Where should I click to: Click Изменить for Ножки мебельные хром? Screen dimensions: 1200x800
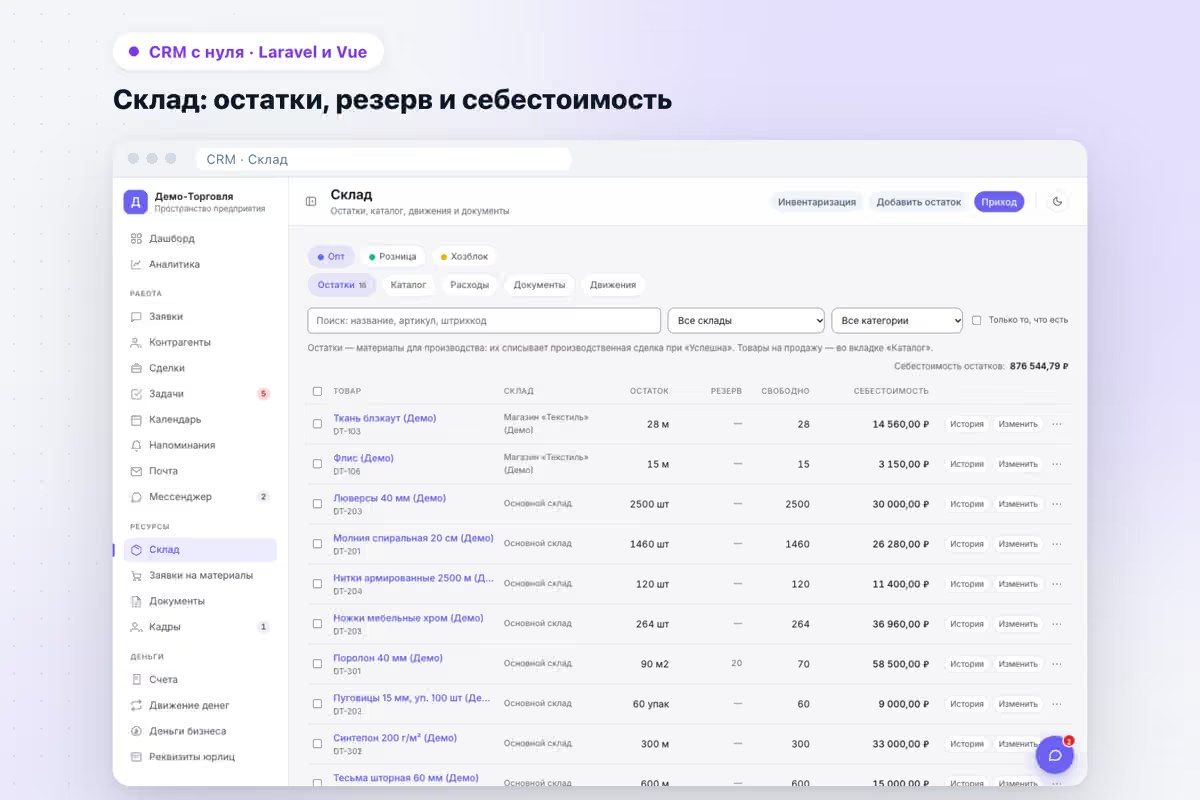pyautogui.click(x=1018, y=624)
